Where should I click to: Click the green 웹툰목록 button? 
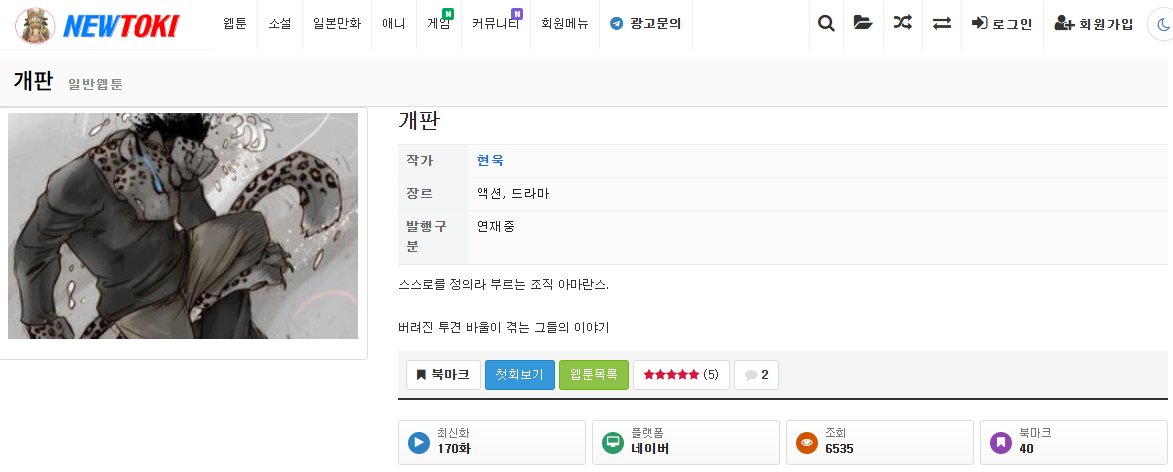coord(593,375)
